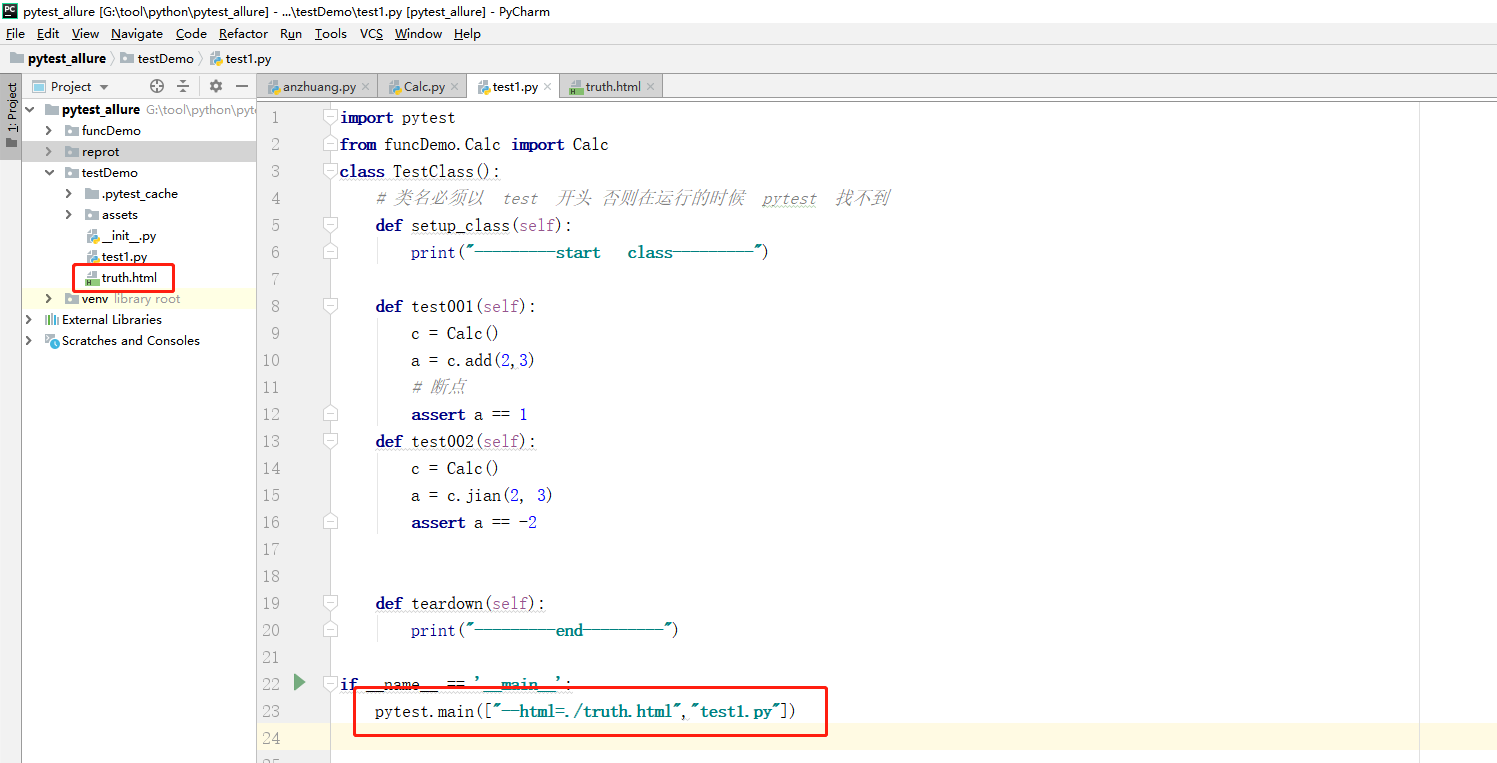Select truth.html in the project tree
This screenshot has height=763, width=1497.
(x=122, y=277)
